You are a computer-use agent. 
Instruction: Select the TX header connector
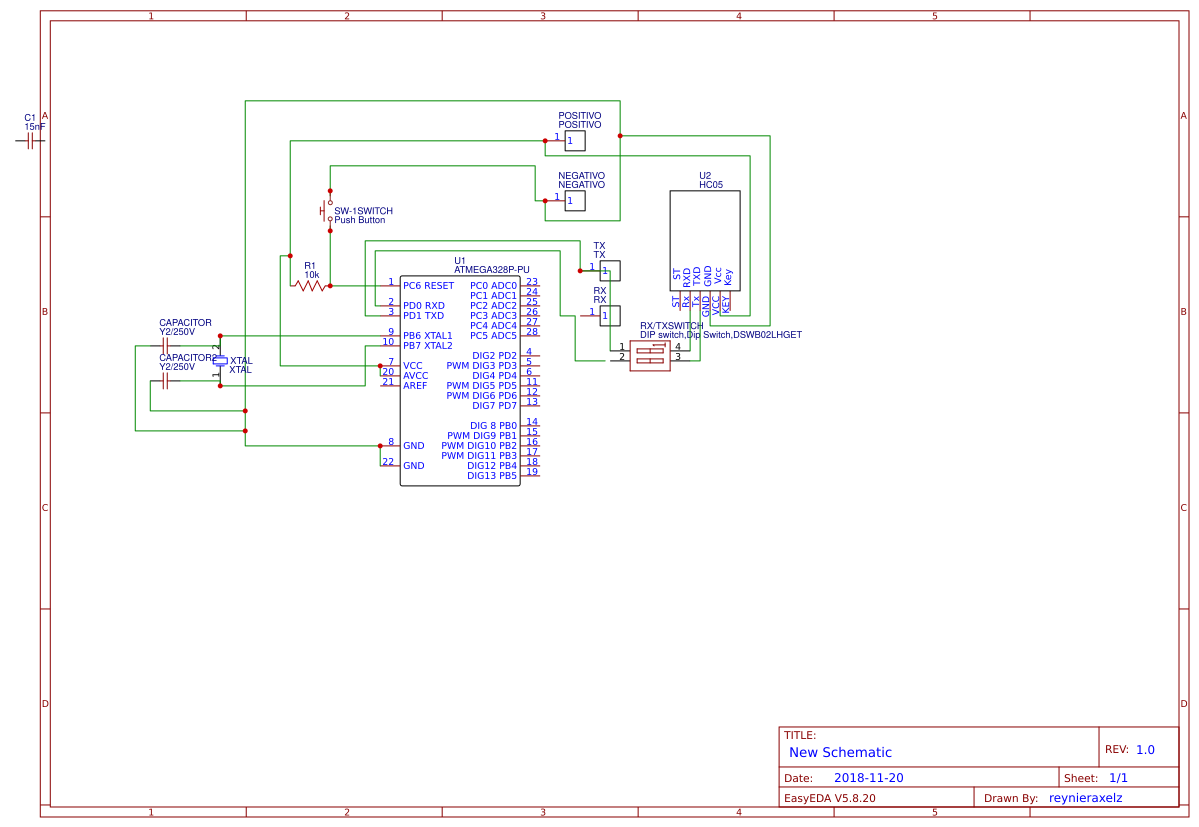[x=611, y=268]
